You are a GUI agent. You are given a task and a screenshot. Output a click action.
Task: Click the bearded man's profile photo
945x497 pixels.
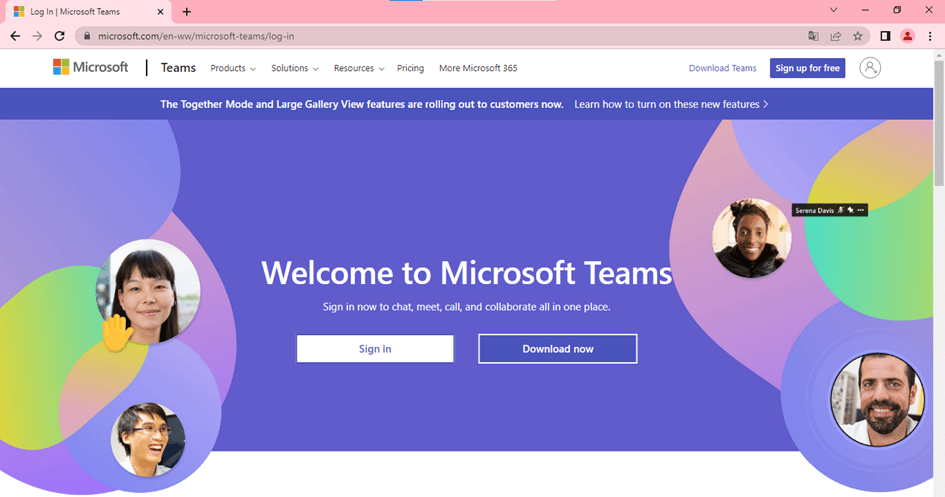click(x=877, y=399)
